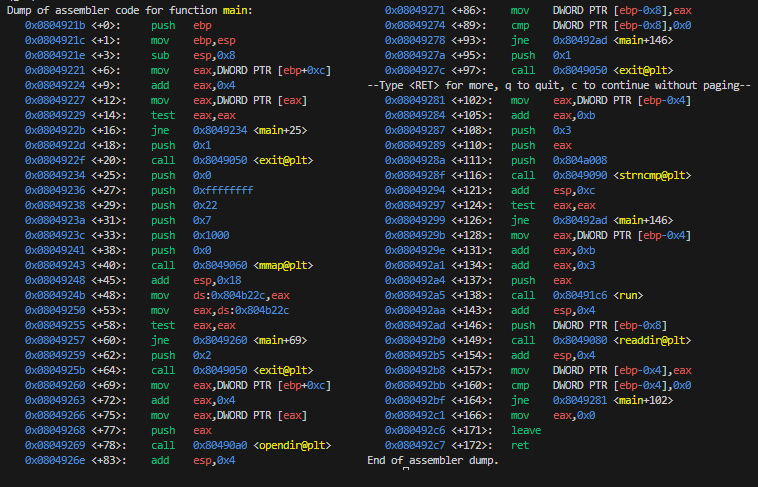Click the 'End of assembler dump.' text
This screenshot has height=487, width=758.
[x=432, y=460]
